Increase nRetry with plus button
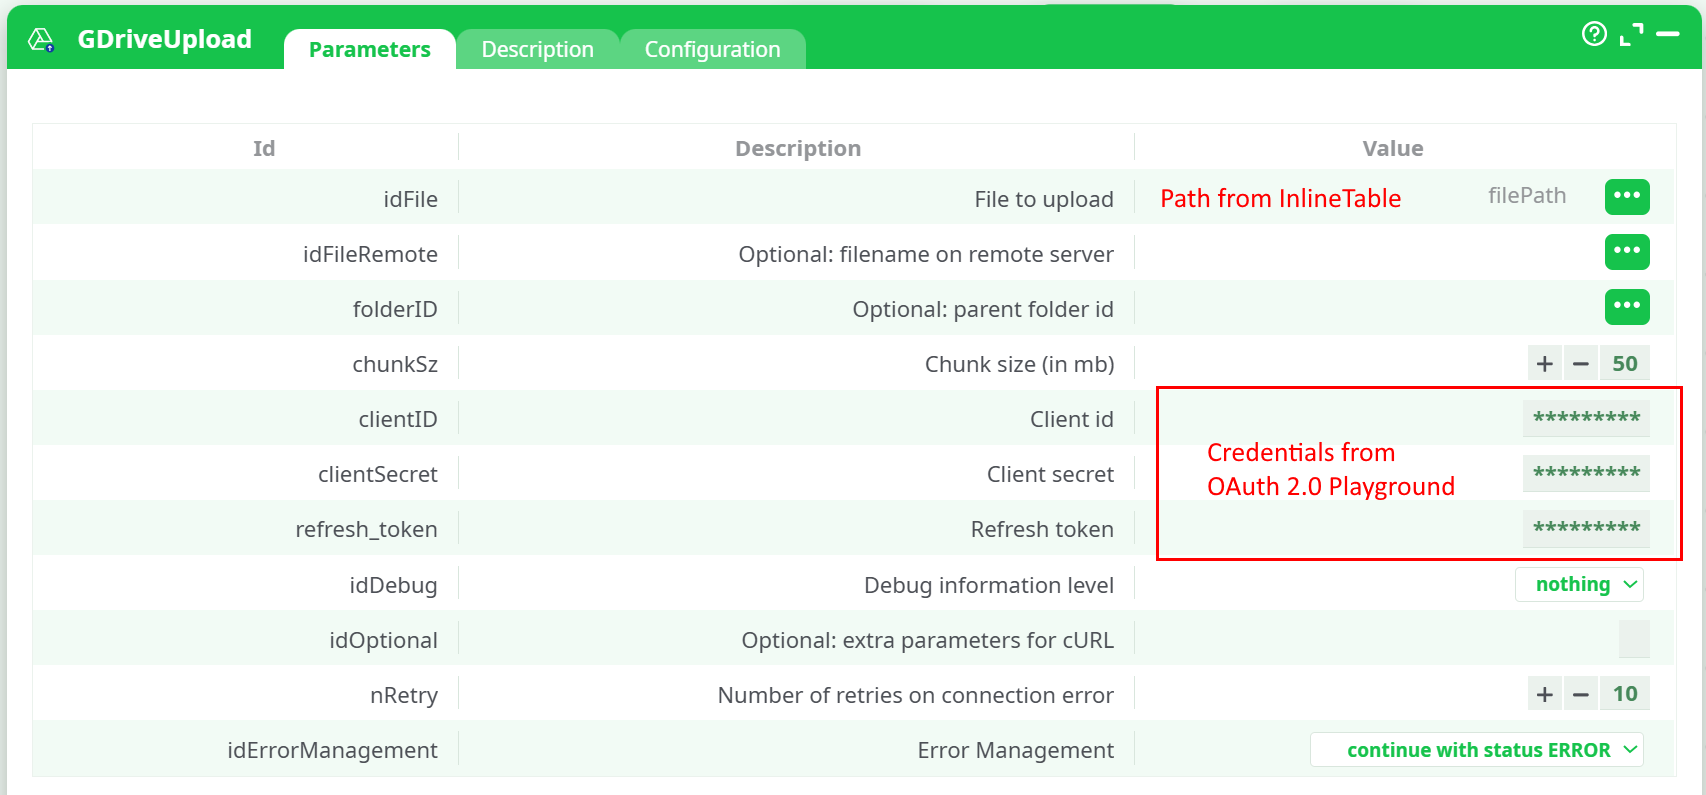Viewport: 1706px width, 795px height. tap(1545, 694)
